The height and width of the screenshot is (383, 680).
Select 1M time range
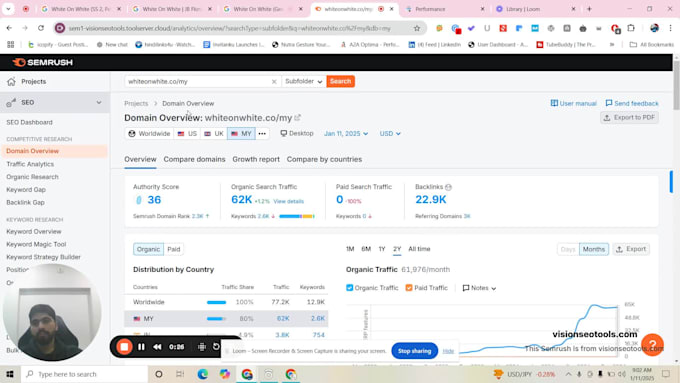[350, 249]
